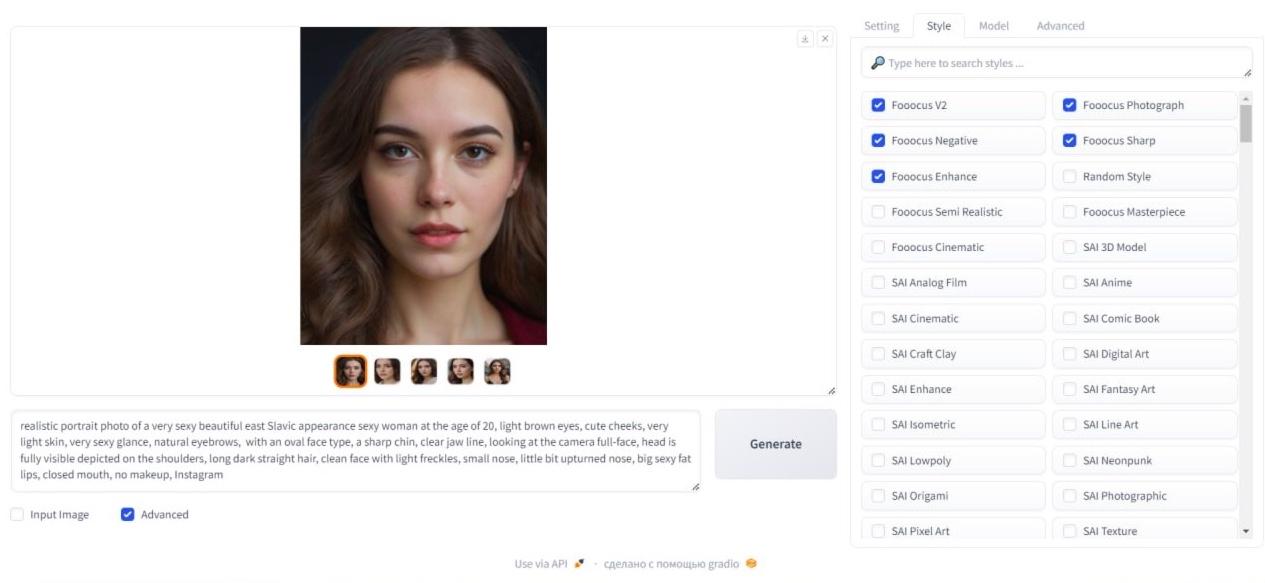
Task: Check the SAI Craft Clay style
Action: (x=878, y=354)
